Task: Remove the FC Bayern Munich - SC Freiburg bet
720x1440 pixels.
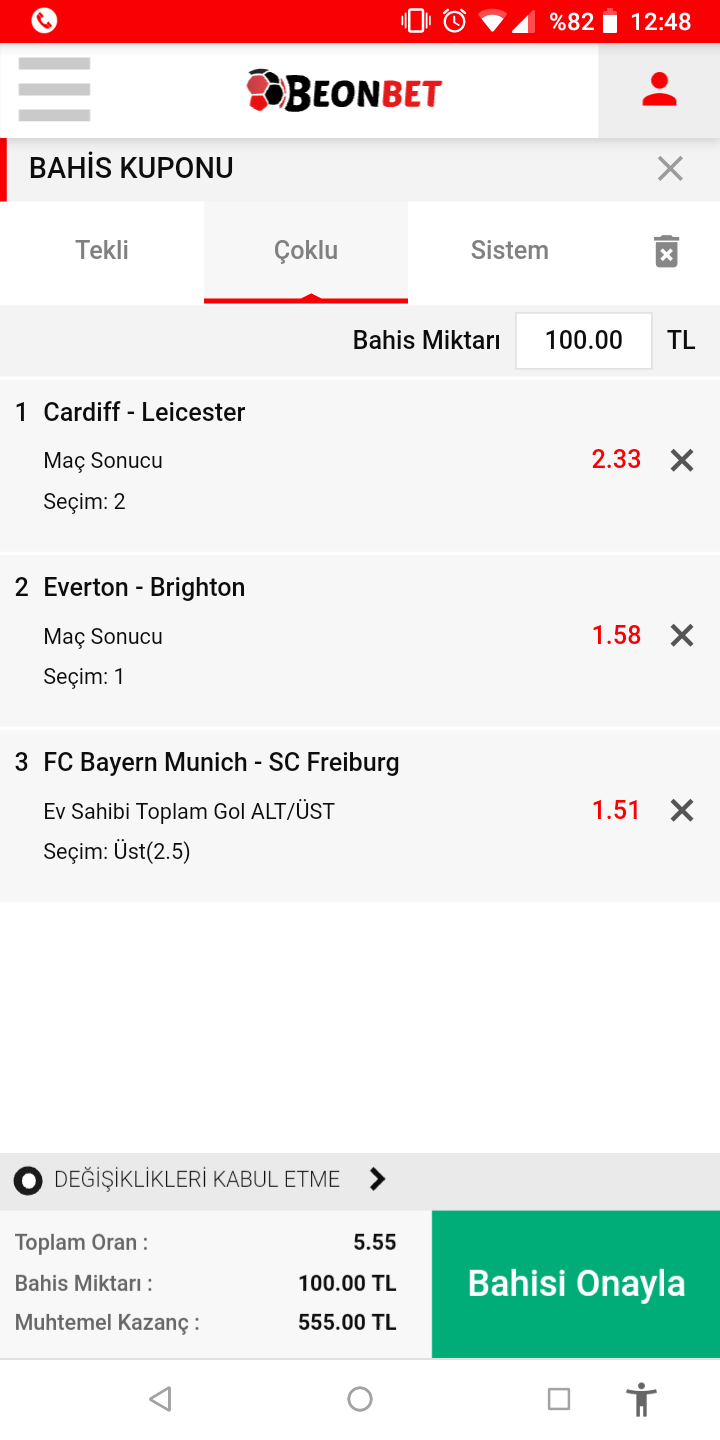Action: pos(682,810)
